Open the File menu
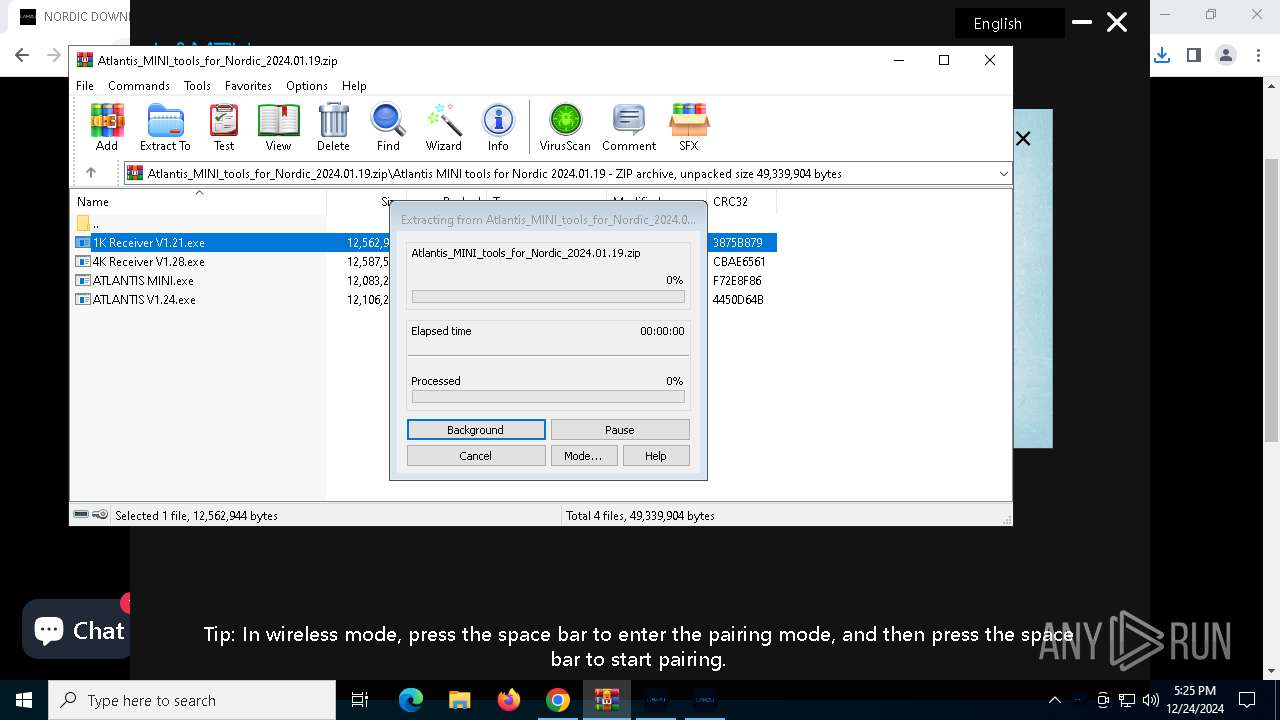This screenshot has width=1280, height=720. coord(85,86)
